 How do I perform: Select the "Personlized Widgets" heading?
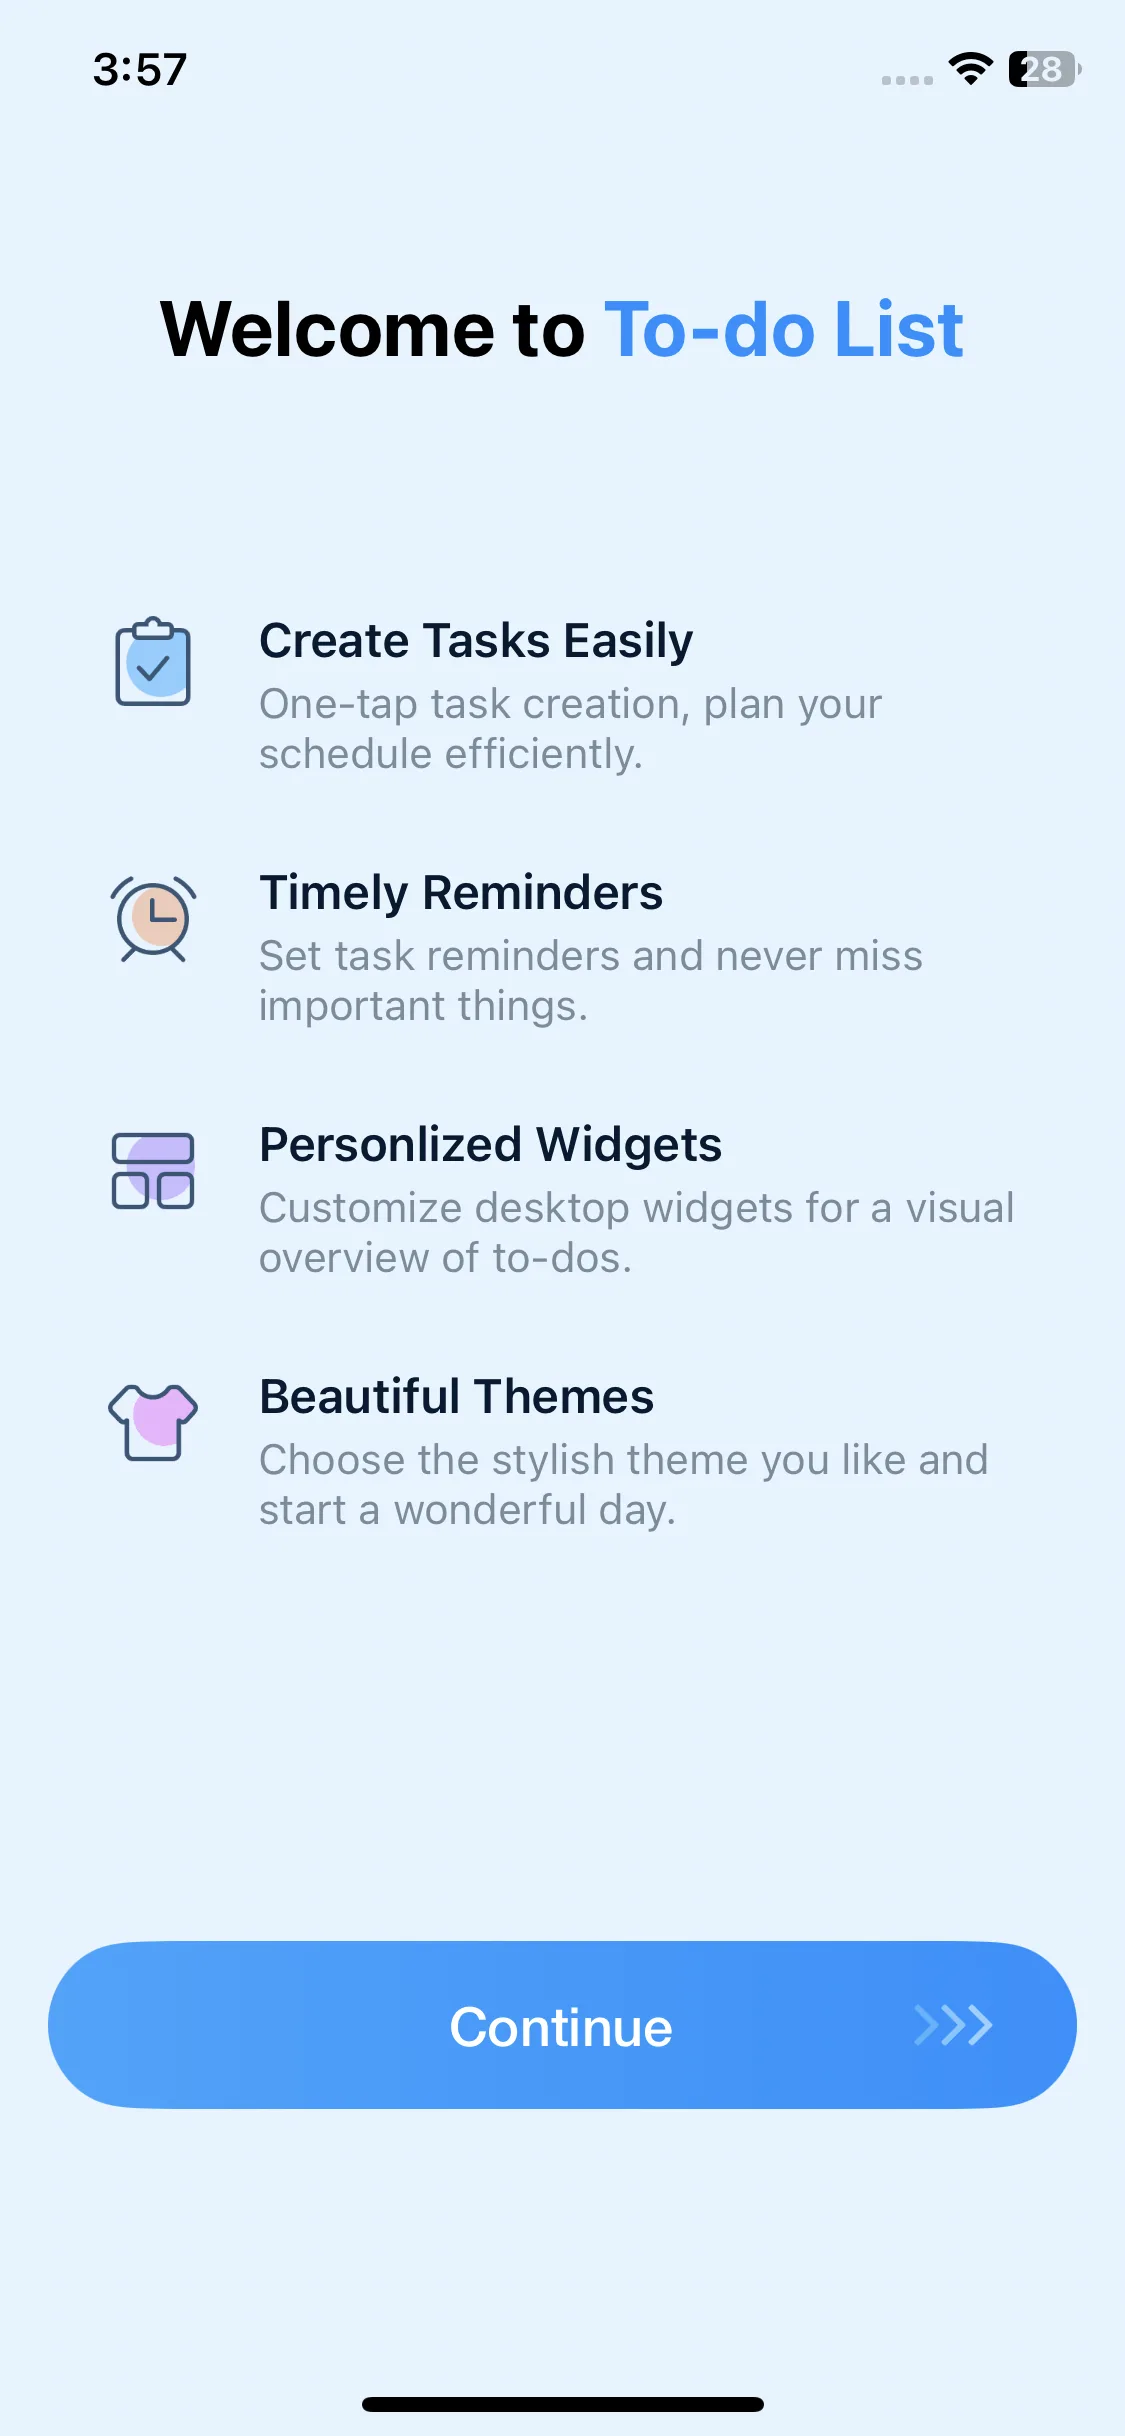tap(490, 1145)
